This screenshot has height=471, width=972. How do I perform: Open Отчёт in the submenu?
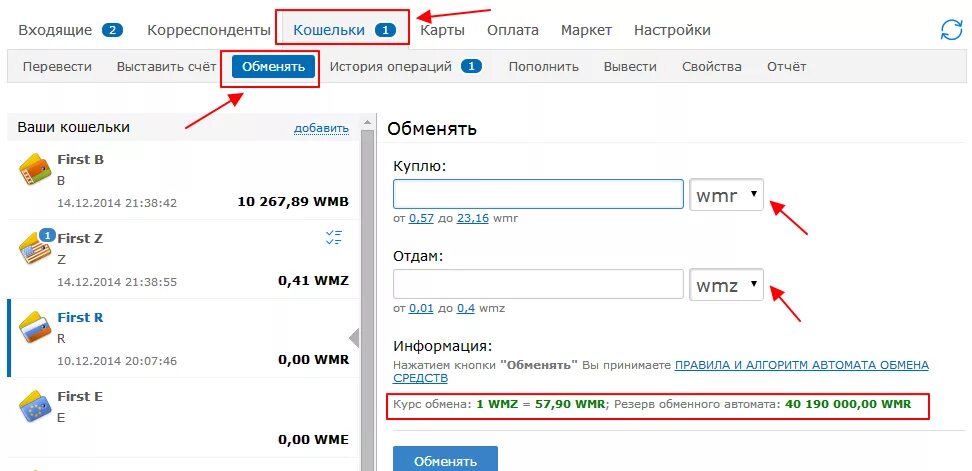point(787,66)
